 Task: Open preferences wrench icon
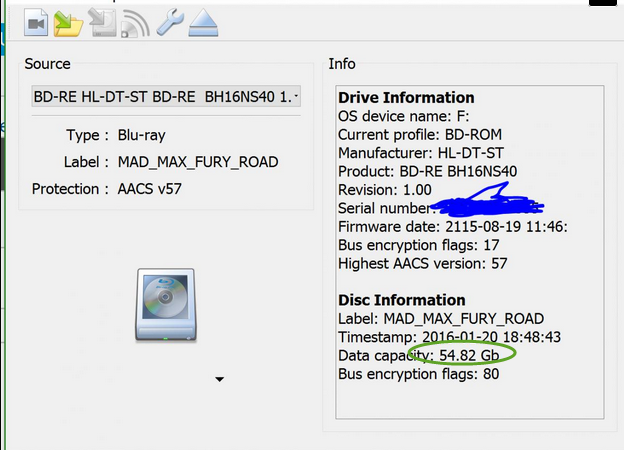coord(170,23)
